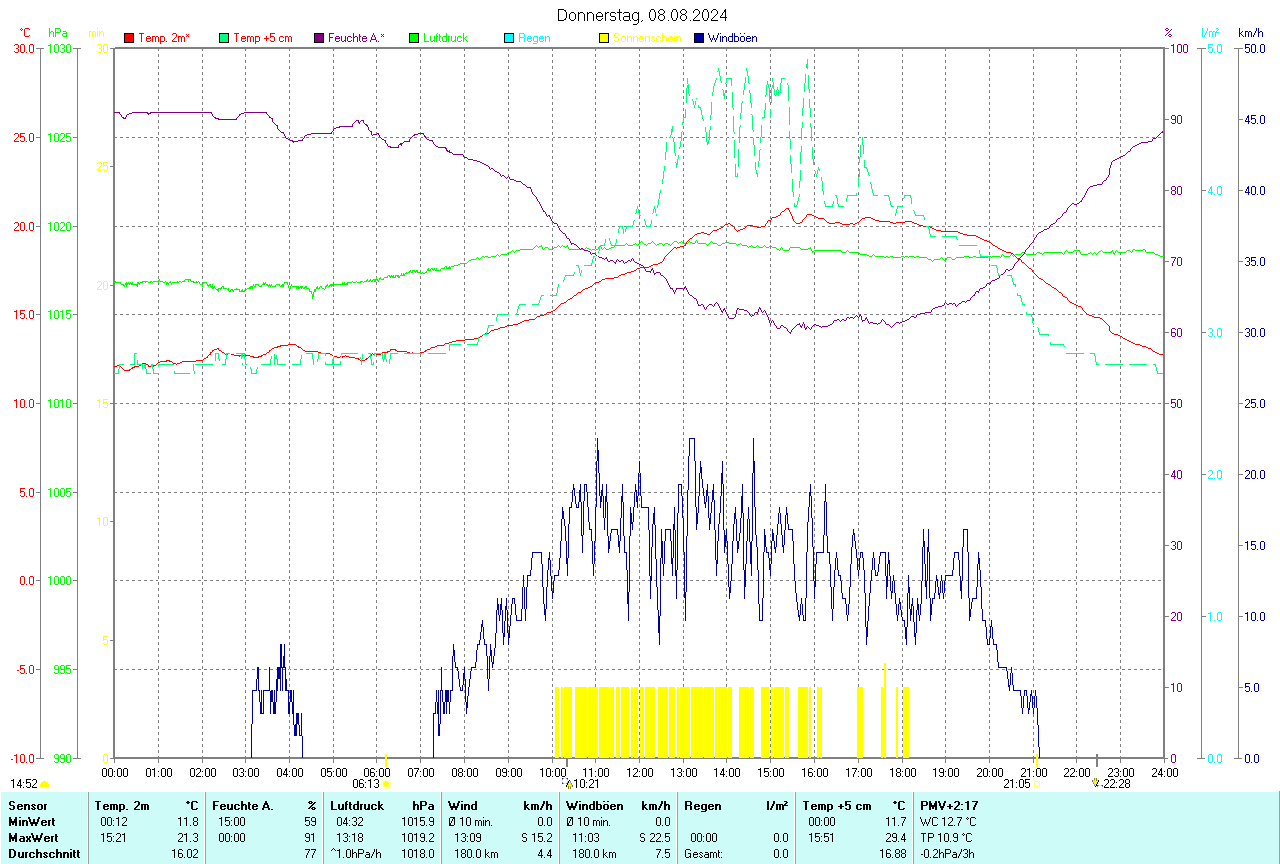The image size is (1280, 864).
Task: Click the dark blue Windböen legend swatch
Action: (699, 38)
